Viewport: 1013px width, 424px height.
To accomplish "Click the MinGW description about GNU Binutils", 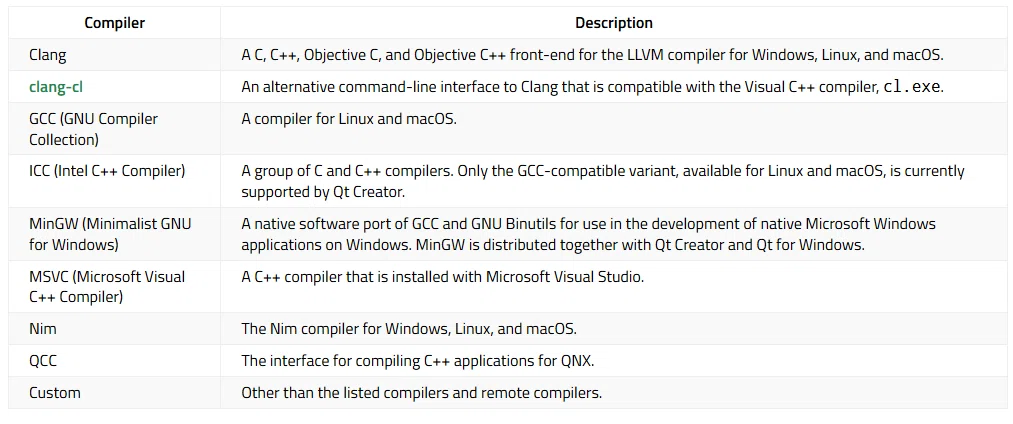I will (x=588, y=234).
